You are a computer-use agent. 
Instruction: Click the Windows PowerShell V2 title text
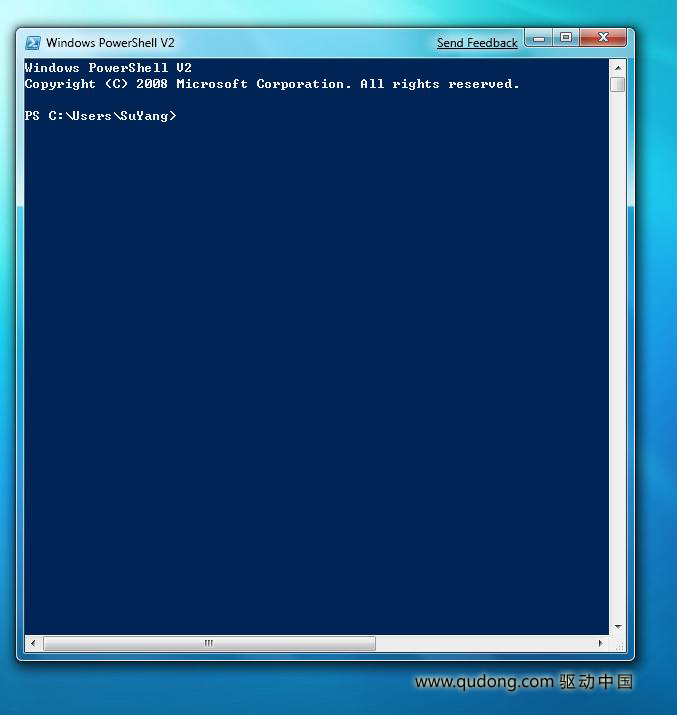click(x=110, y=43)
